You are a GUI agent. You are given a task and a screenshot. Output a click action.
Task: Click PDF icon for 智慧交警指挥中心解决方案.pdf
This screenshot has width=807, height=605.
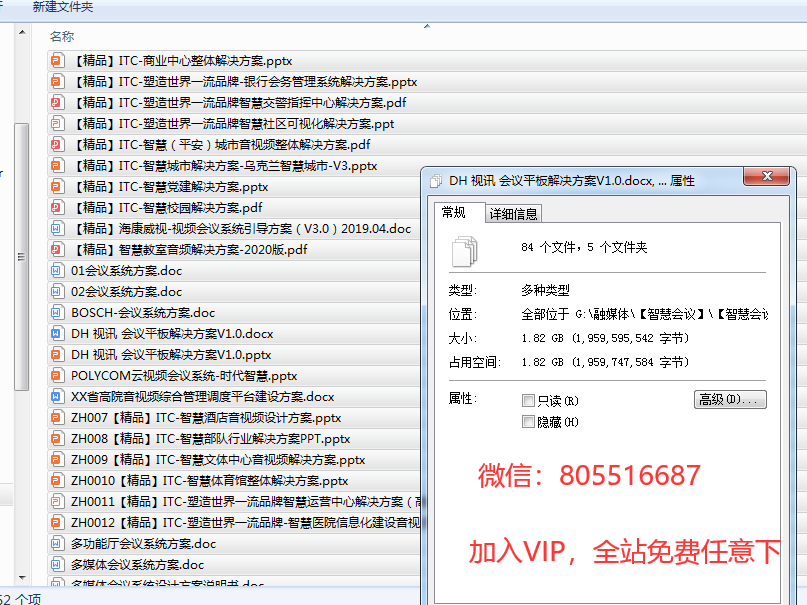(x=57, y=103)
